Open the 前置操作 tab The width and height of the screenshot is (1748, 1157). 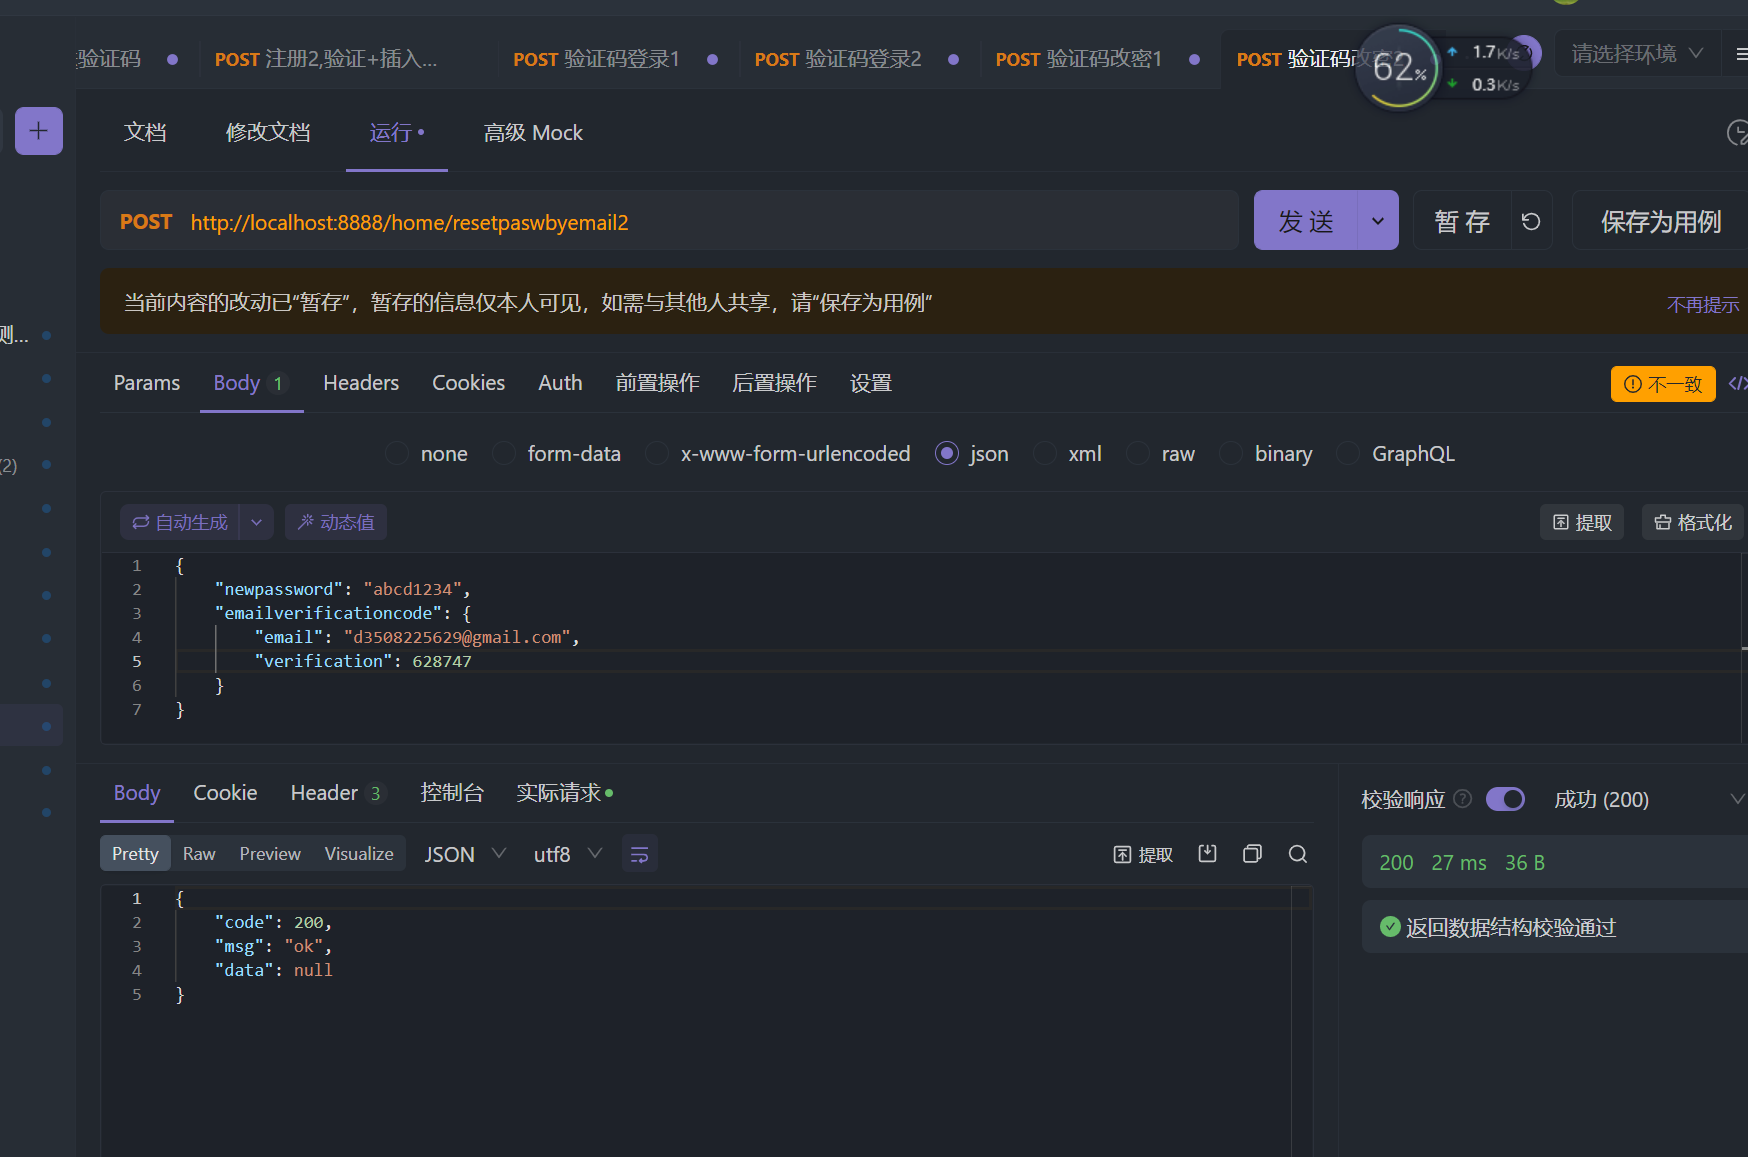point(657,383)
